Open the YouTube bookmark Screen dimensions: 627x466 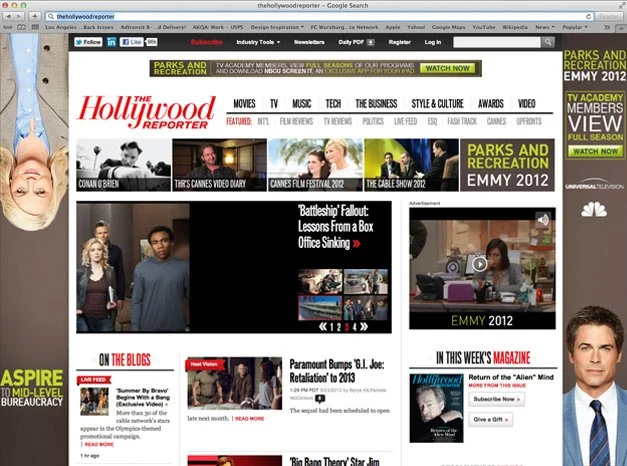click(483, 27)
